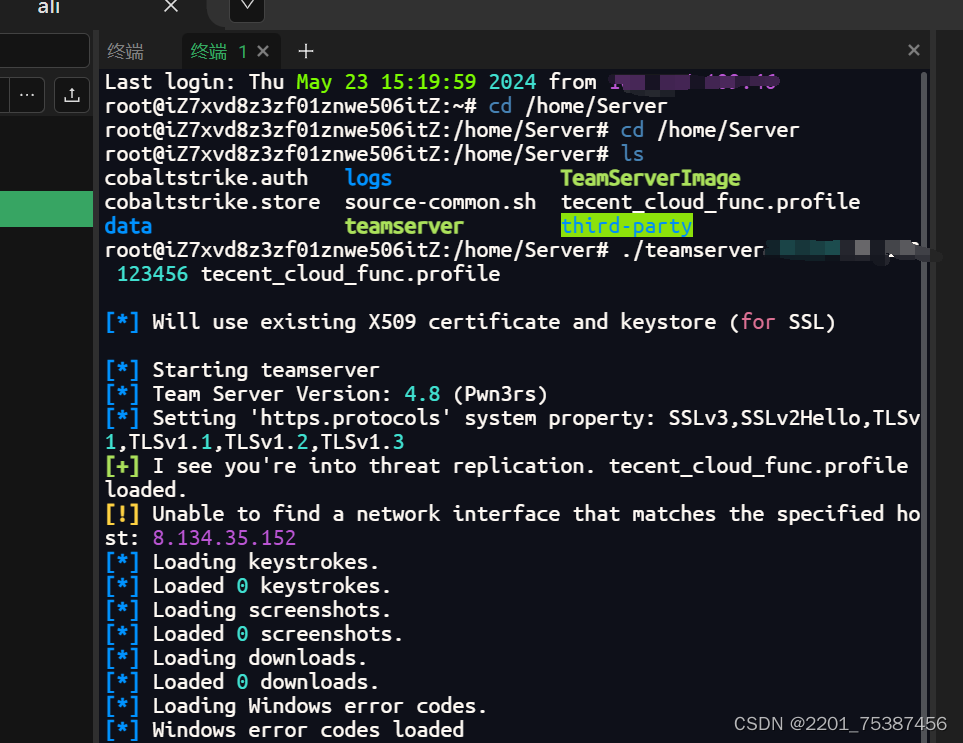
Task: Click the password '123456' text
Action: coord(152,274)
